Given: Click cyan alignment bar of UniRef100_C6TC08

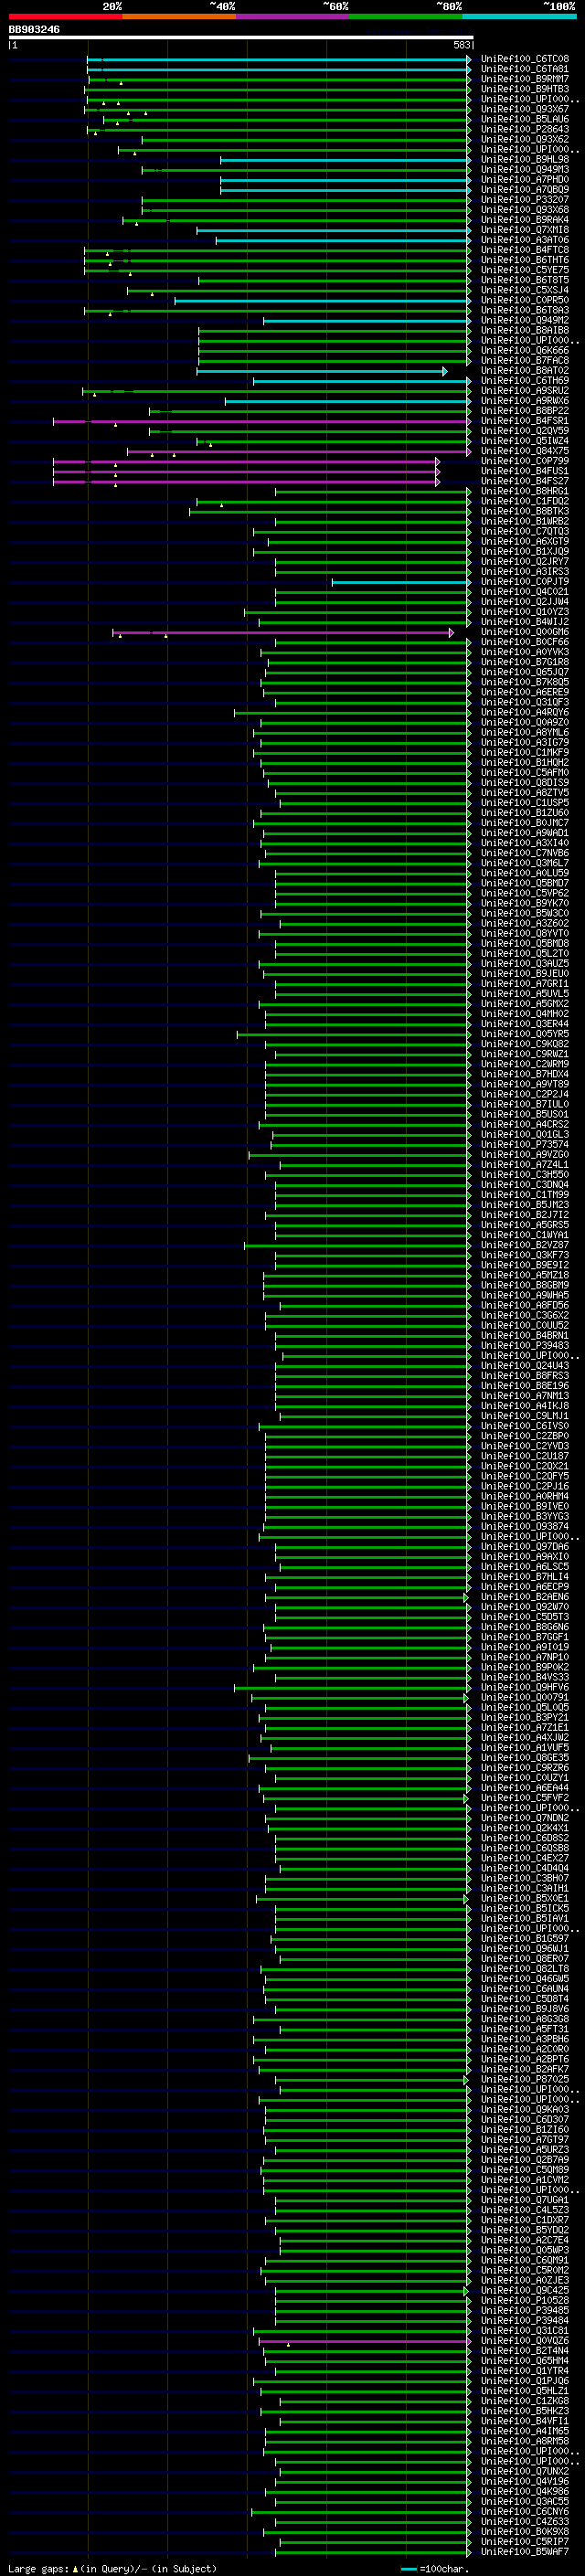Looking at the screenshot, I should 279,59.
